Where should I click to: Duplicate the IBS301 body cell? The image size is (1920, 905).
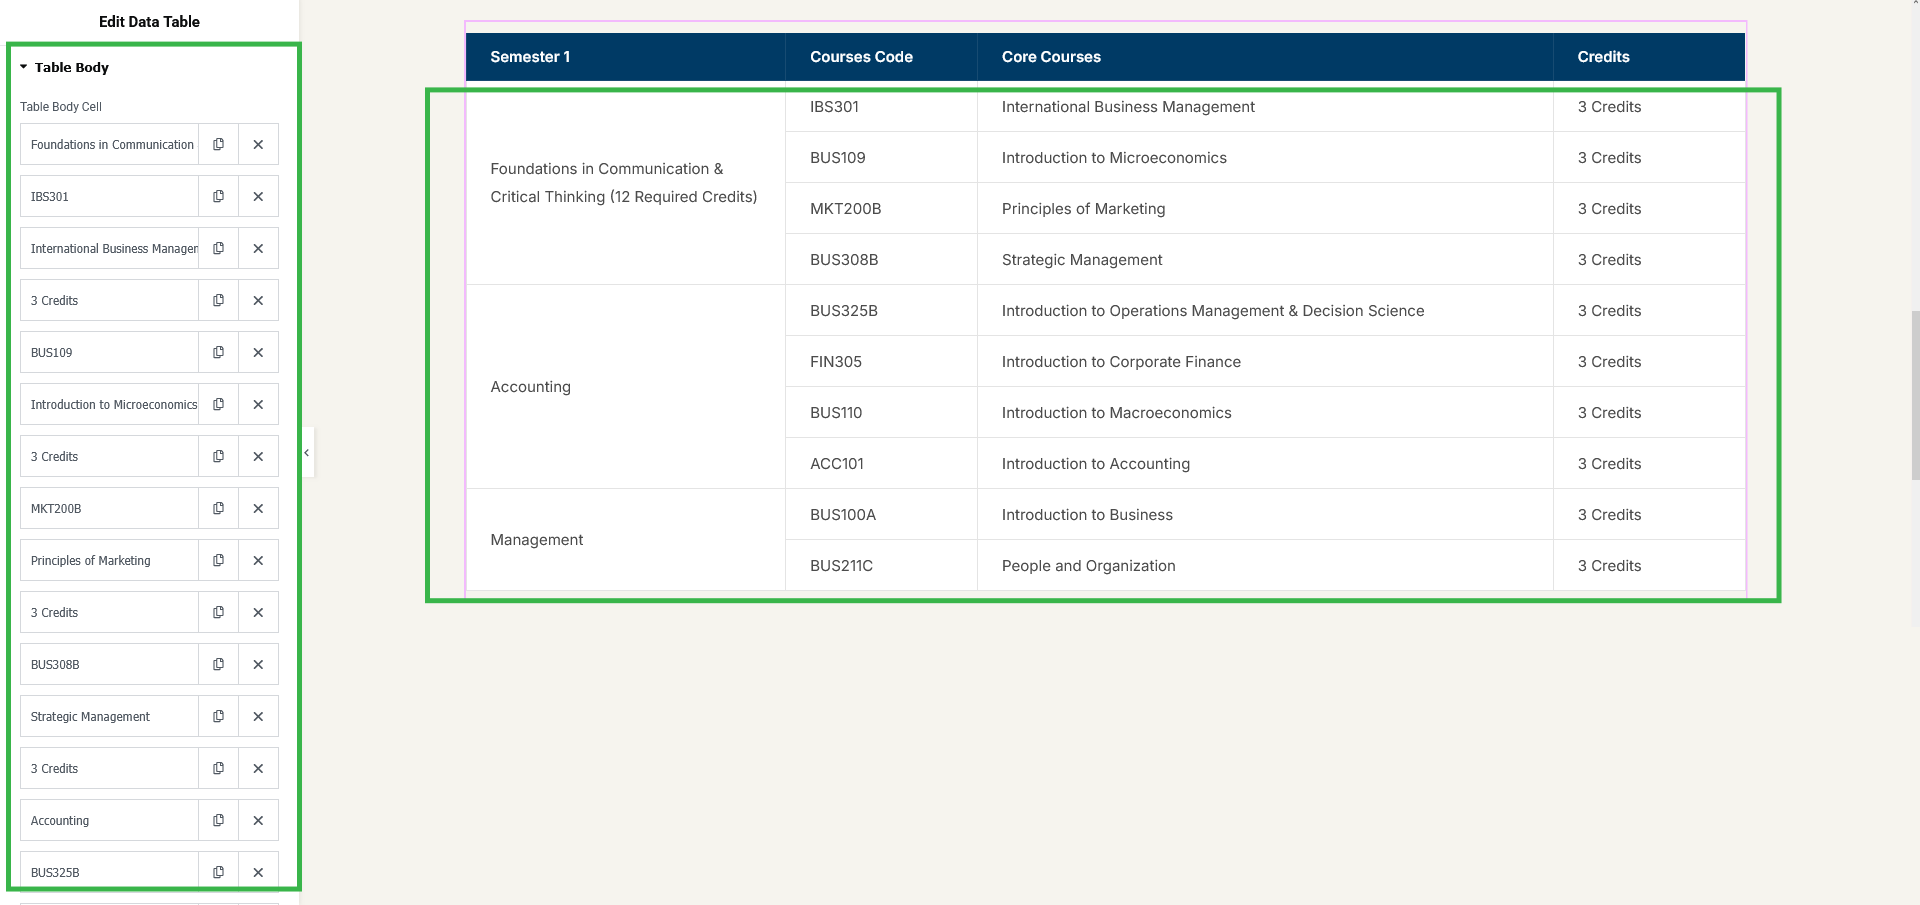[x=218, y=197]
